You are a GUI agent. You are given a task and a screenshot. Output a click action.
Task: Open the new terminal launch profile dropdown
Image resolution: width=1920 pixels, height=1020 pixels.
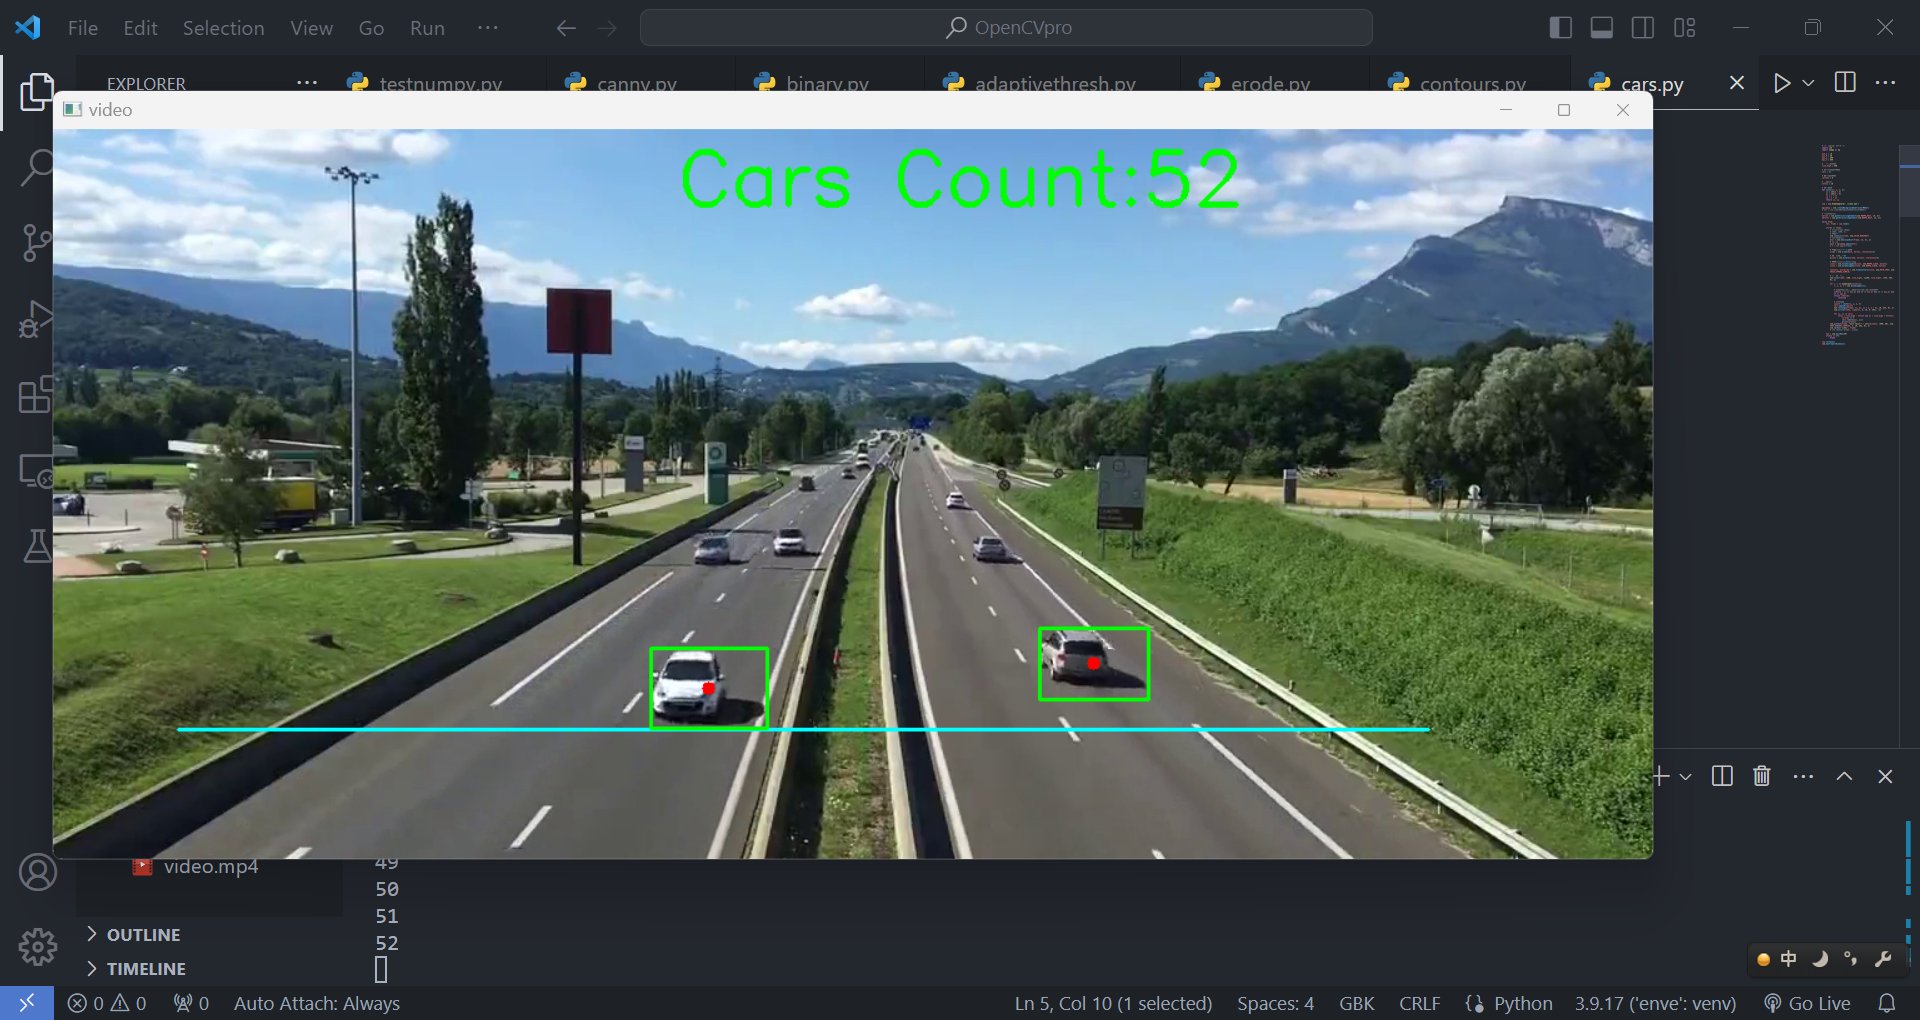click(x=1685, y=776)
